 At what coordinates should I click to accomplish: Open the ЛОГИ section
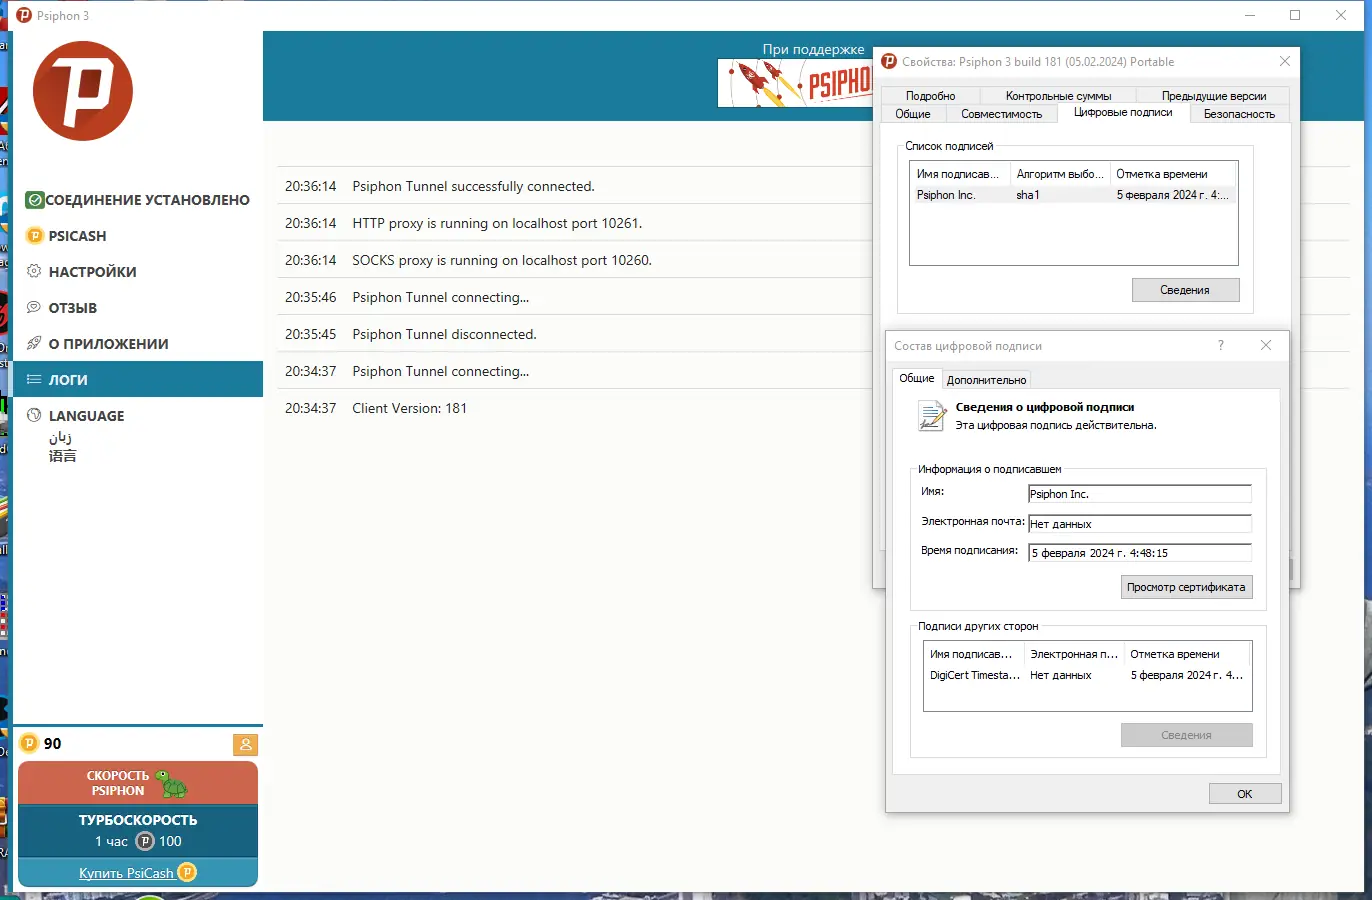pos(138,379)
